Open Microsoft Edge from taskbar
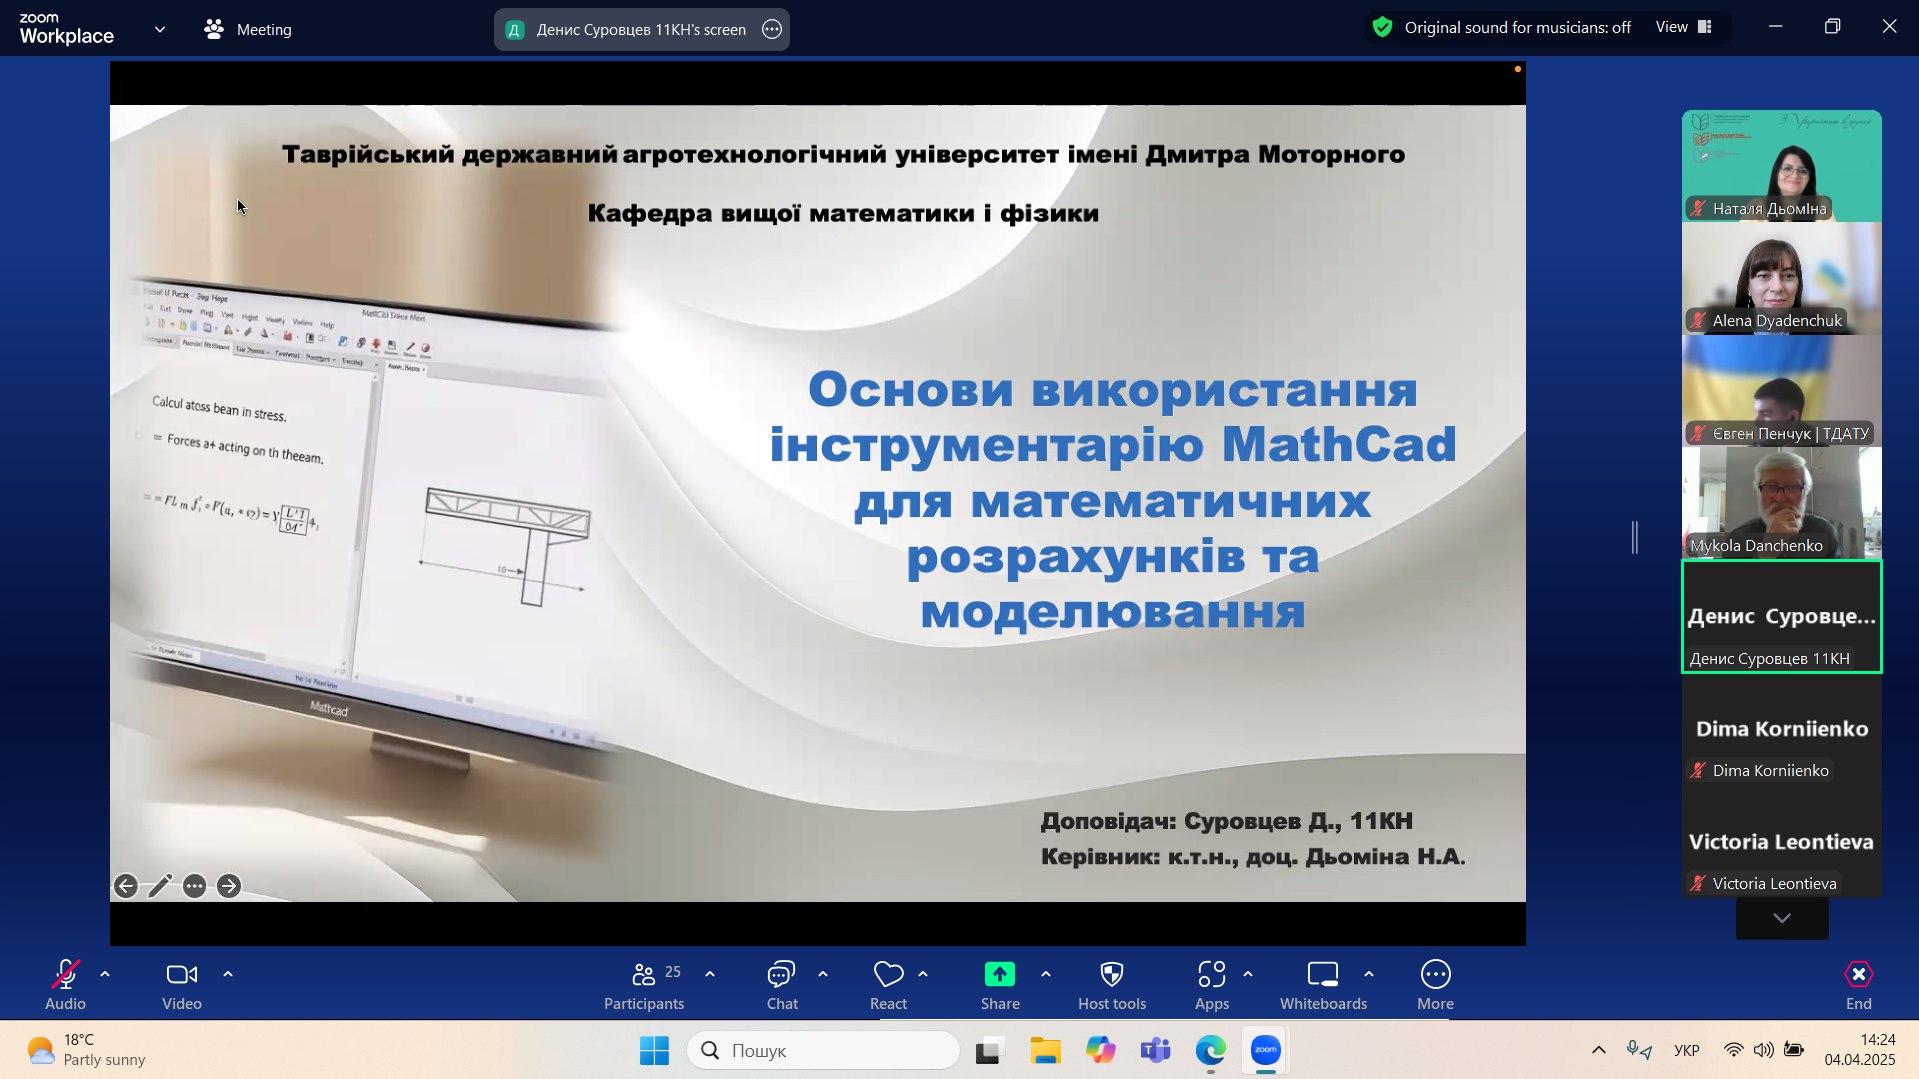Screen dimensions: 1919x1079 click(x=1211, y=1050)
